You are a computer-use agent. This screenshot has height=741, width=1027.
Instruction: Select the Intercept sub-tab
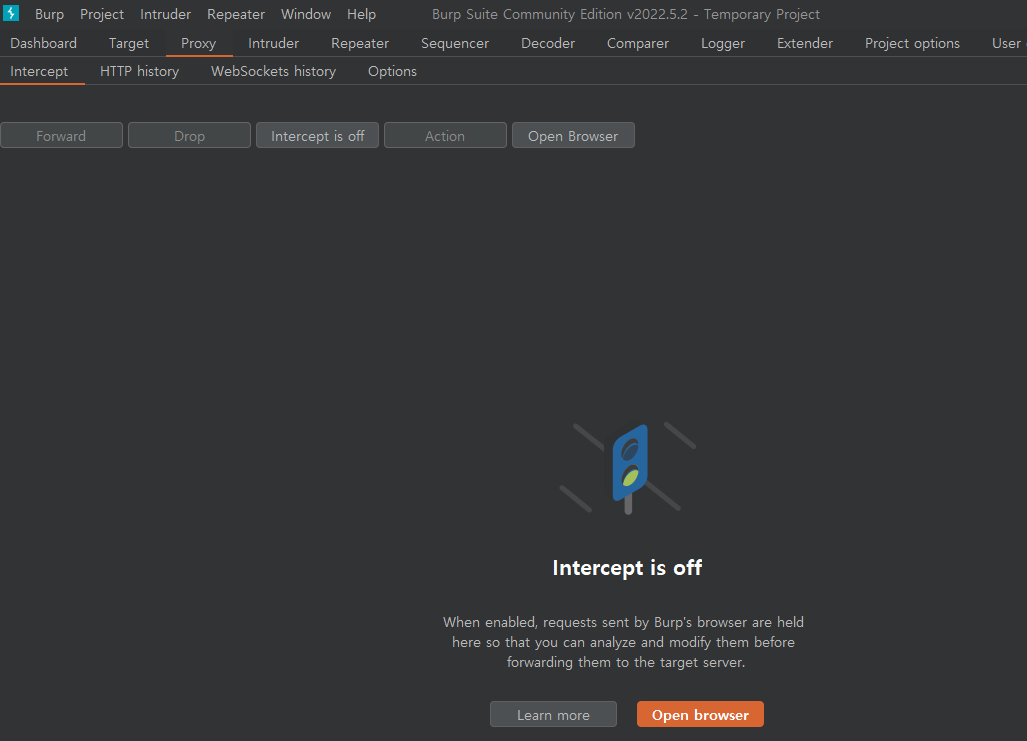coord(39,71)
